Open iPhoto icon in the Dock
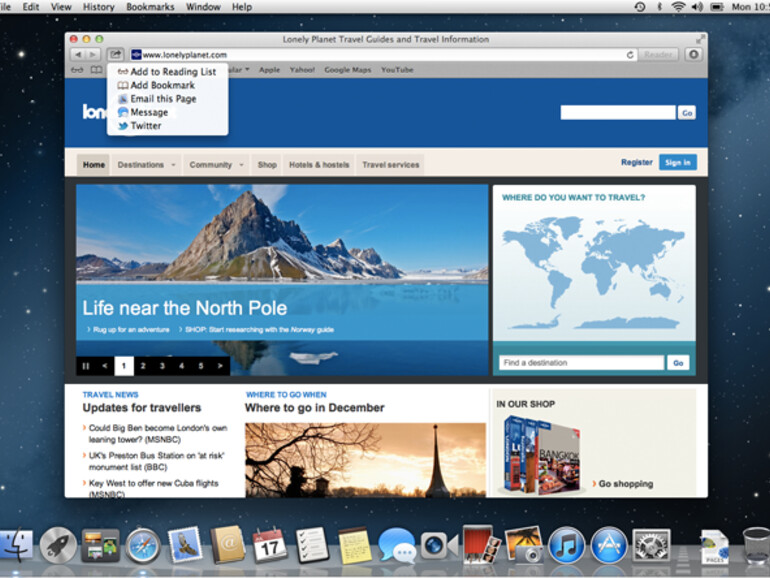The height and width of the screenshot is (578, 770). pyautogui.click(x=523, y=544)
